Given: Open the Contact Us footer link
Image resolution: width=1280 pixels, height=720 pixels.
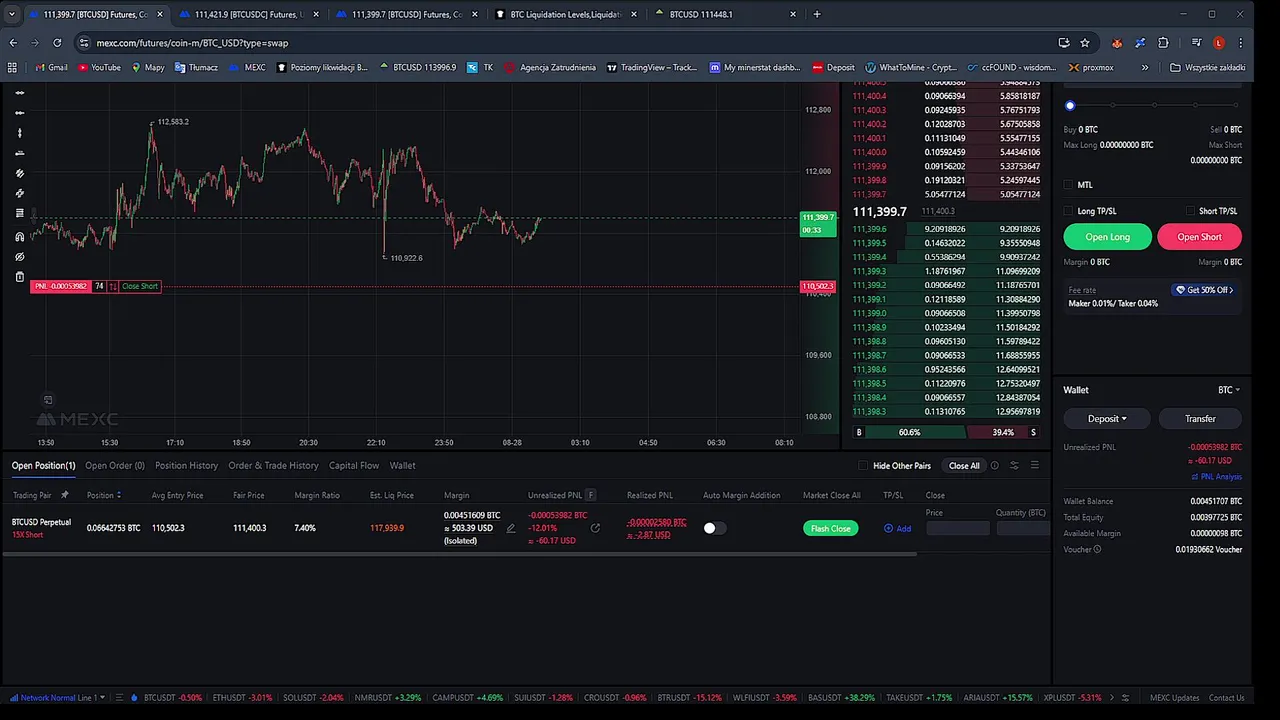Looking at the screenshot, I should pos(1226,697).
